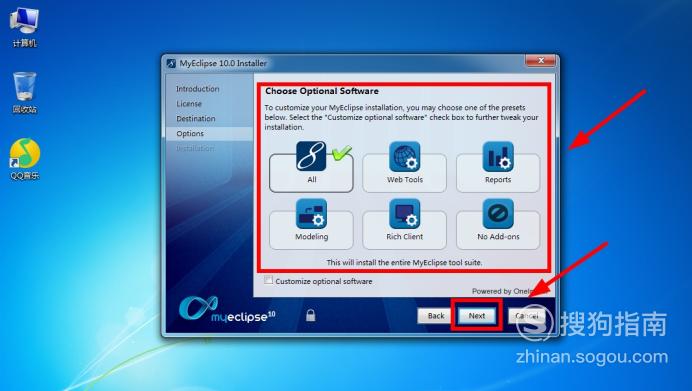The image size is (692, 391).
Task: Click the lock icon in installer footer
Action: pos(311,315)
